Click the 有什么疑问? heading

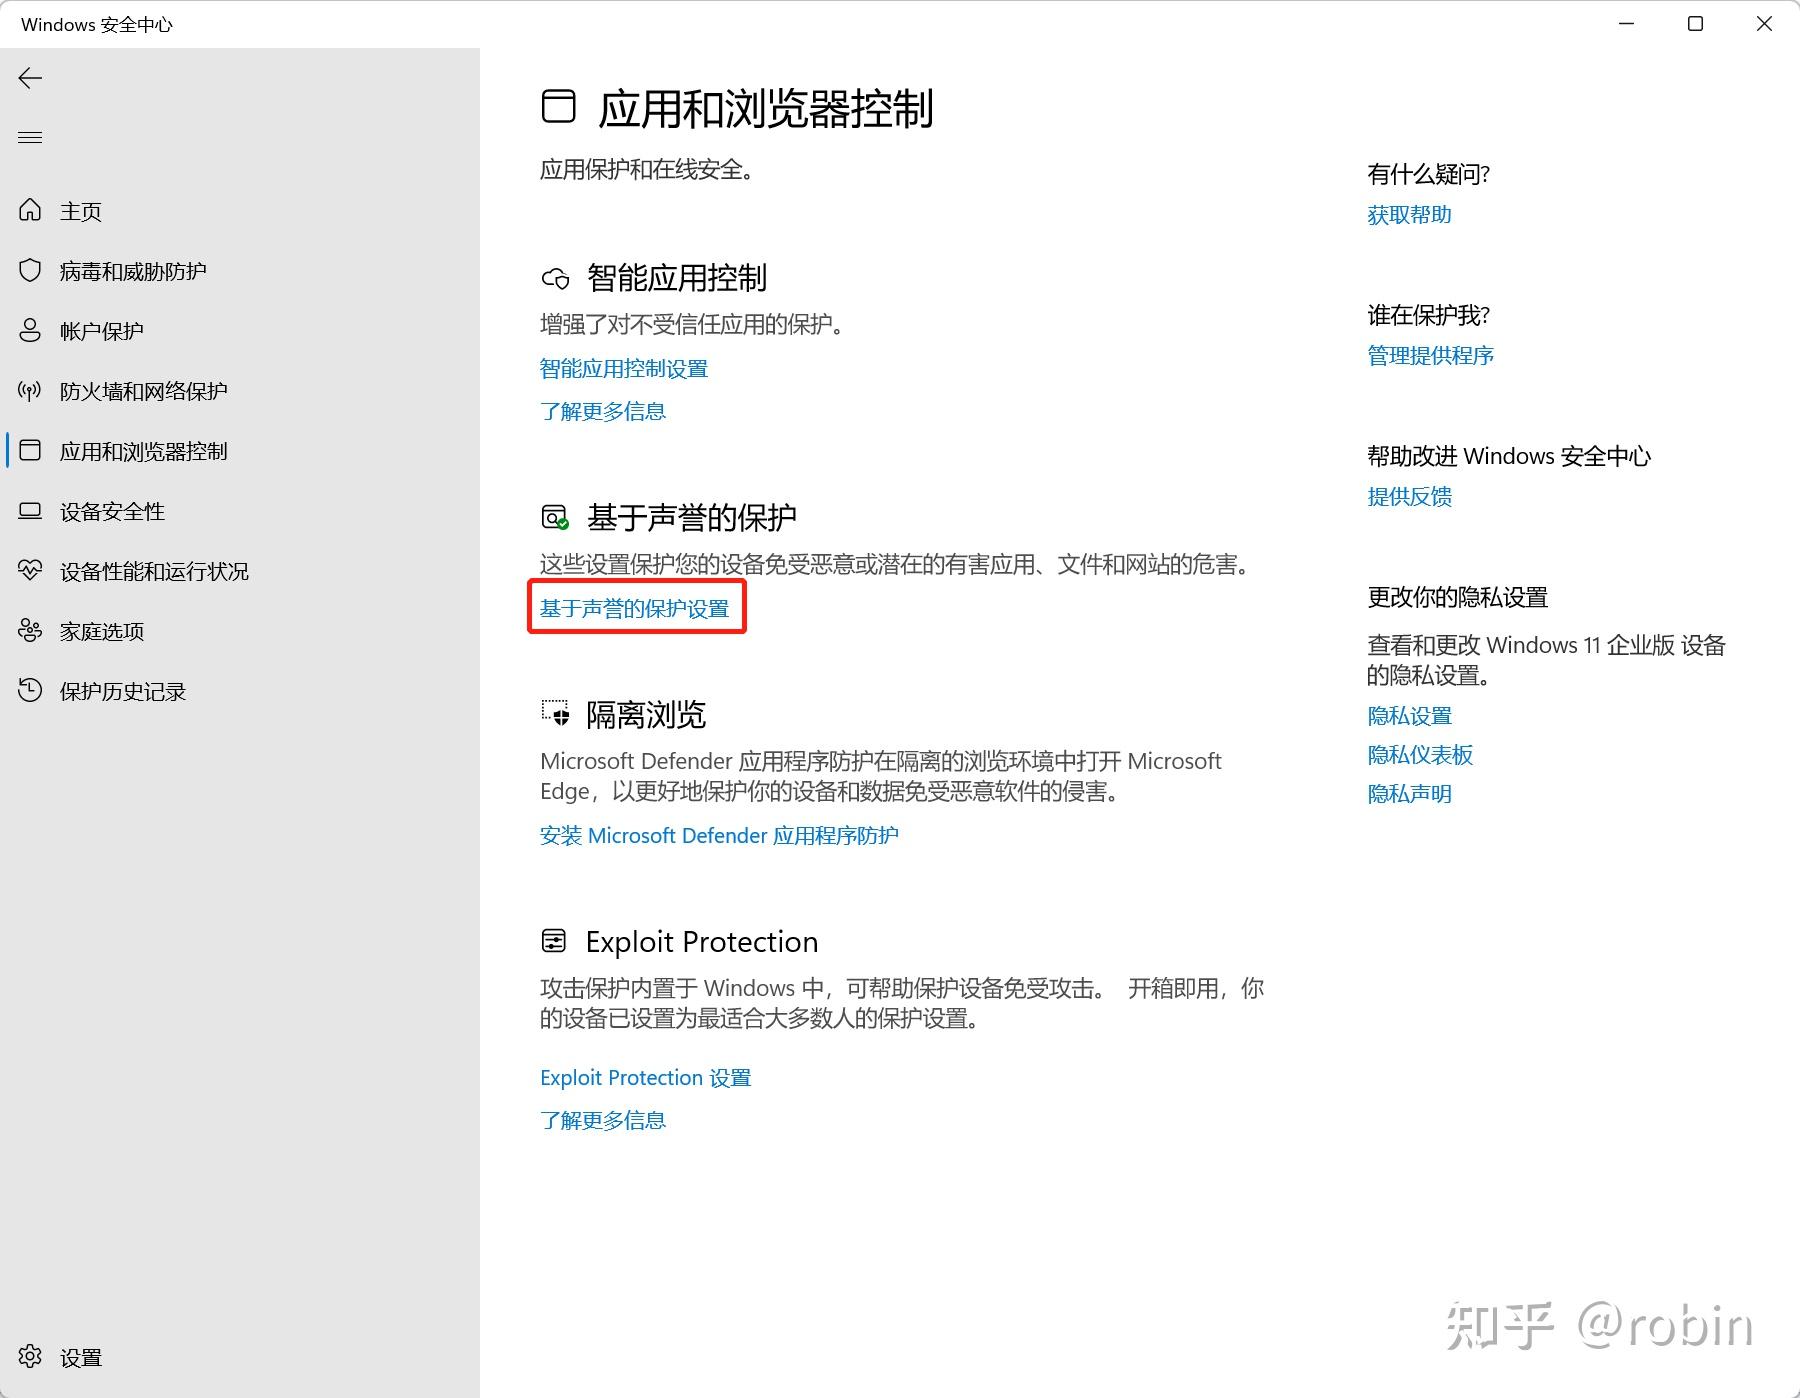point(1429,174)
